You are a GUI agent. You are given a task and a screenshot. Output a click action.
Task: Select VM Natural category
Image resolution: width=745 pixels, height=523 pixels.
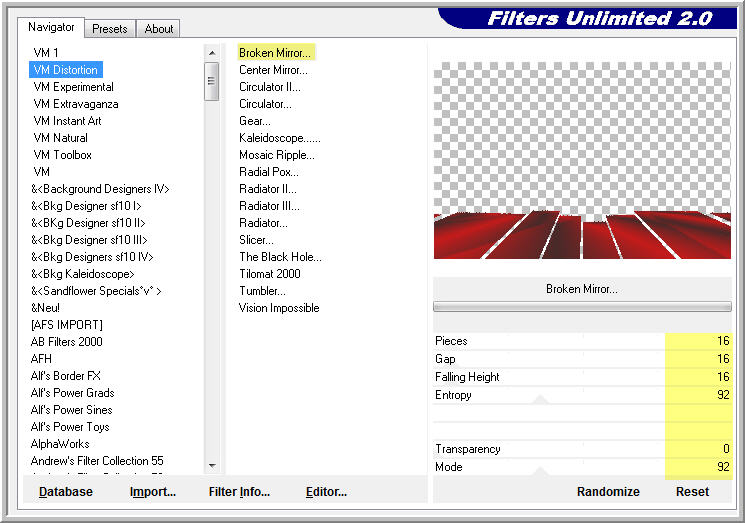[x=61, y=138]
